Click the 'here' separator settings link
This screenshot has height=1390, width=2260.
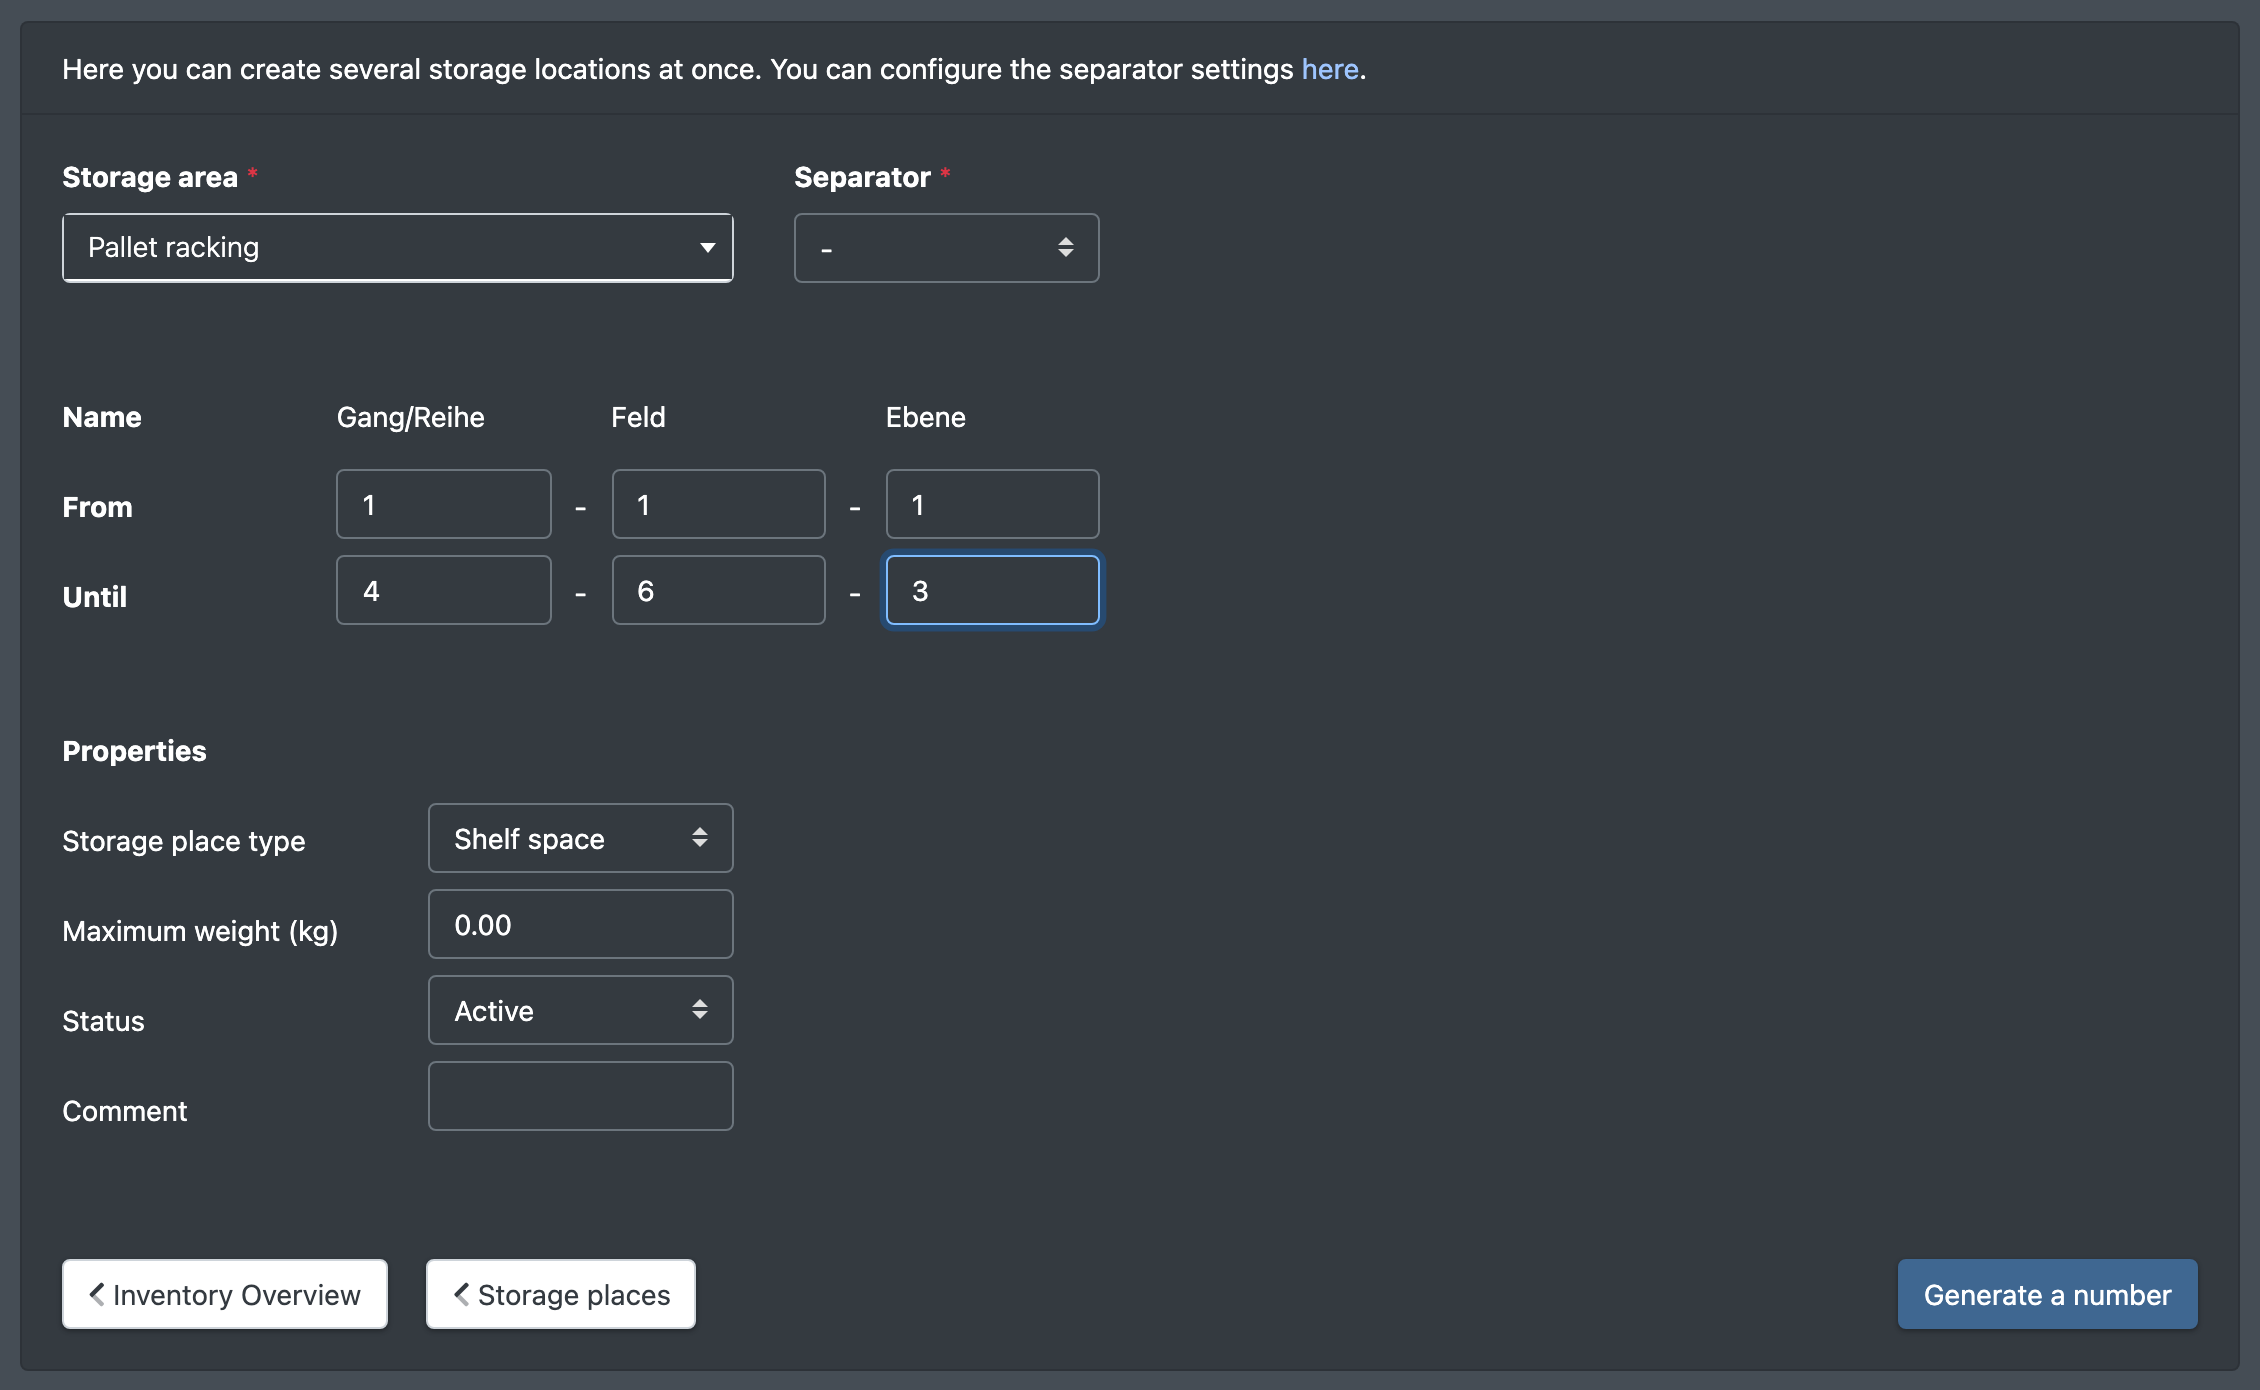tap(1329, 69)
